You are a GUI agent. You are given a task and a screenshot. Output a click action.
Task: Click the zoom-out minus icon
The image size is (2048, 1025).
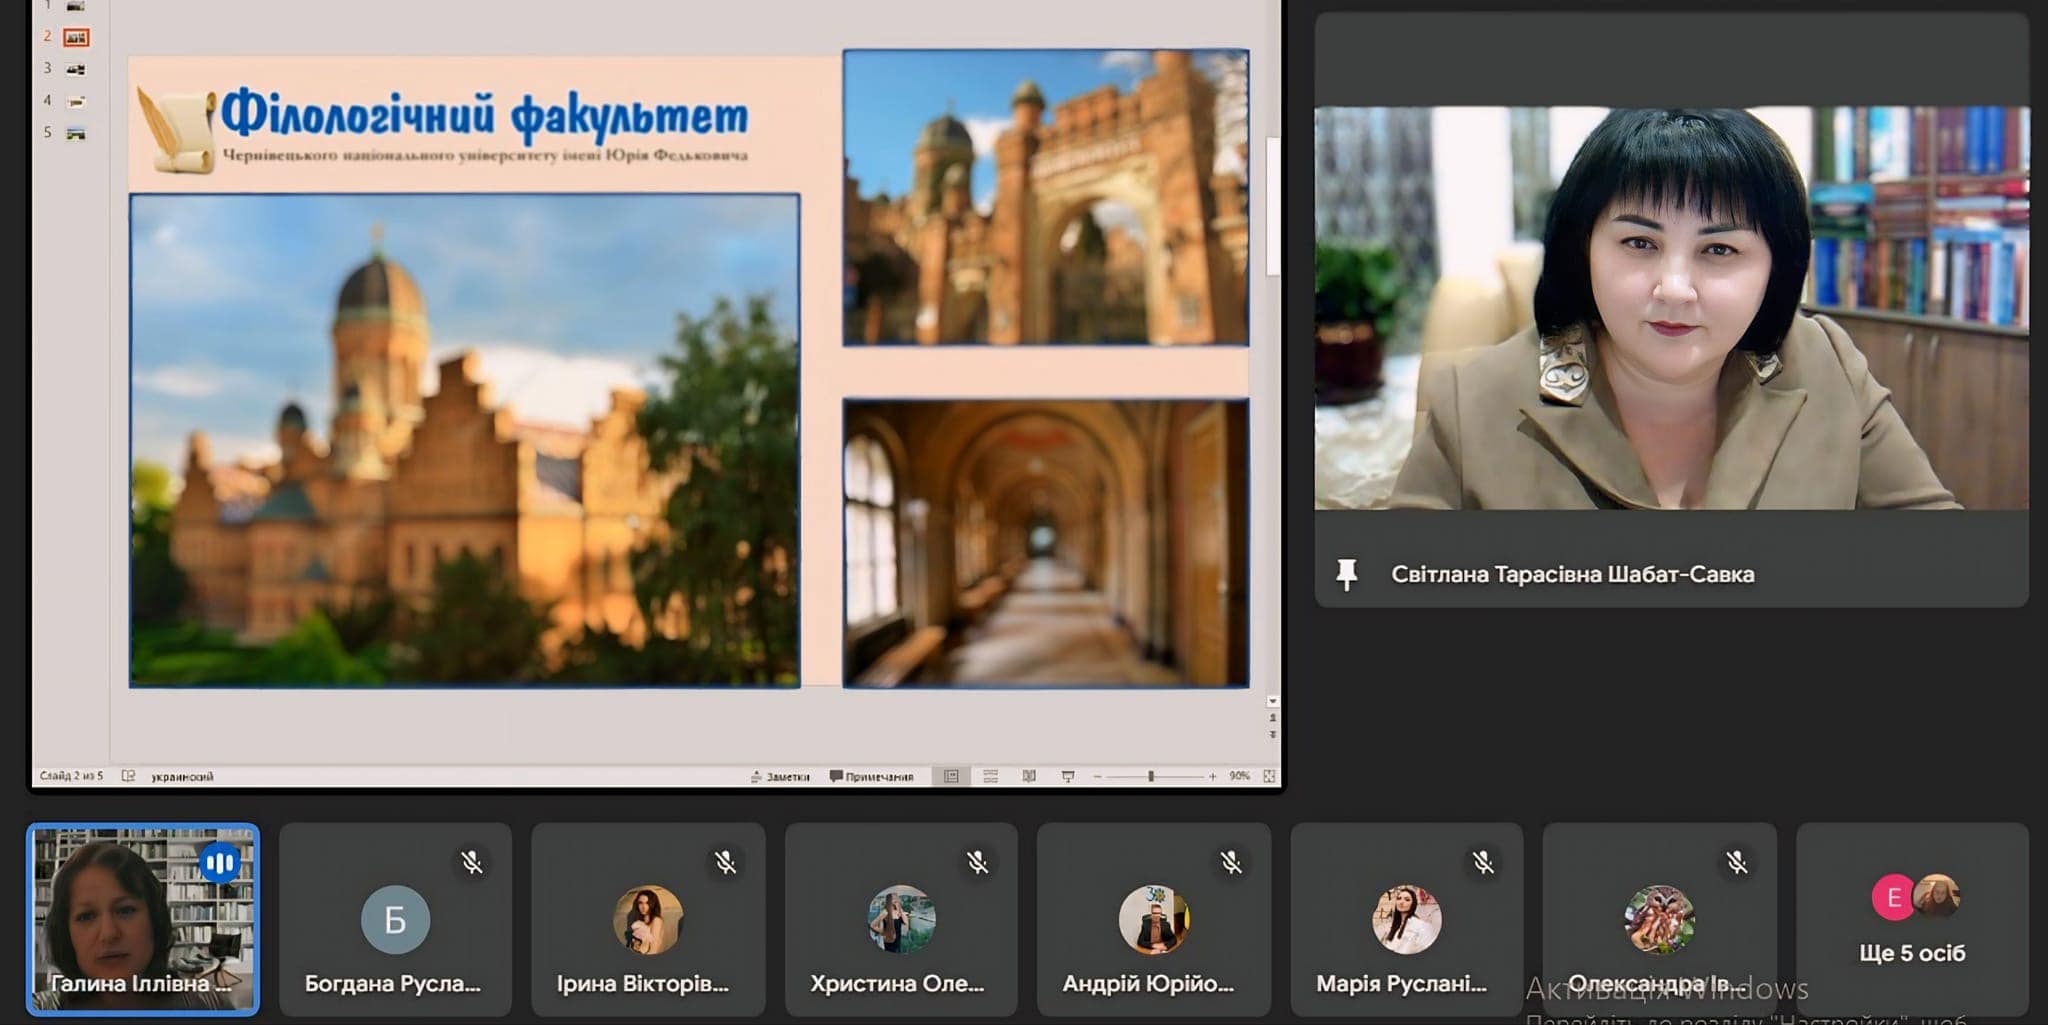[x=1097, y=776]
